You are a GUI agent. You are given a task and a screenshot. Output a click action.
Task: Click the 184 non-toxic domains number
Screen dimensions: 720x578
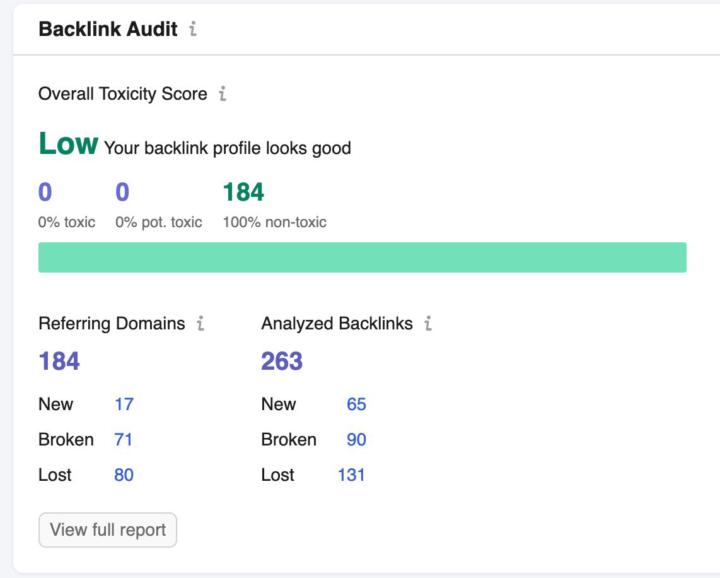[243, 192]
